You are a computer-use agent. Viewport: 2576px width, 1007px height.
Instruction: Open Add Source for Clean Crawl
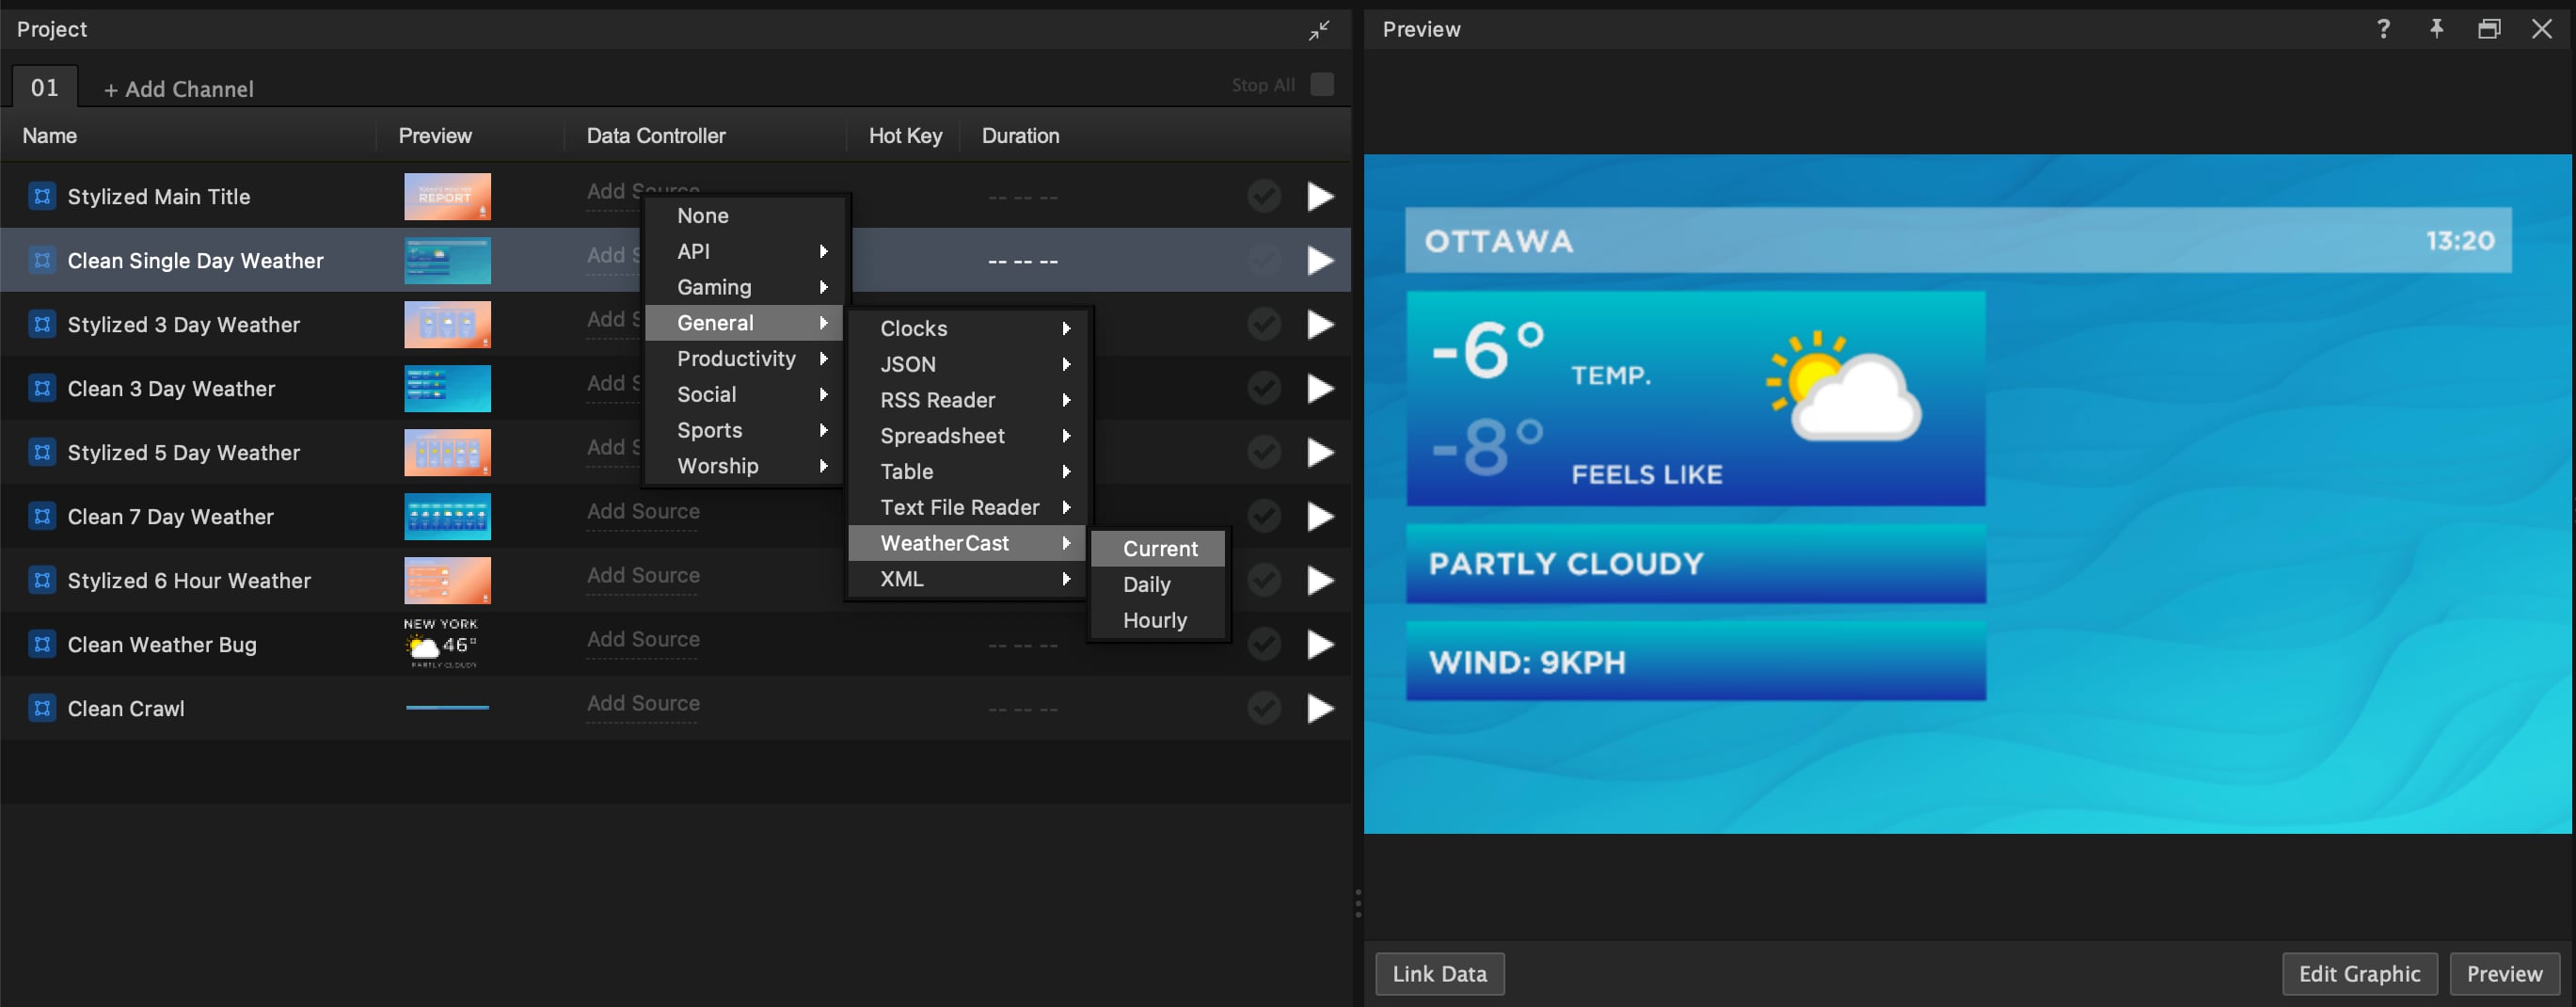(x=643, y=704)
